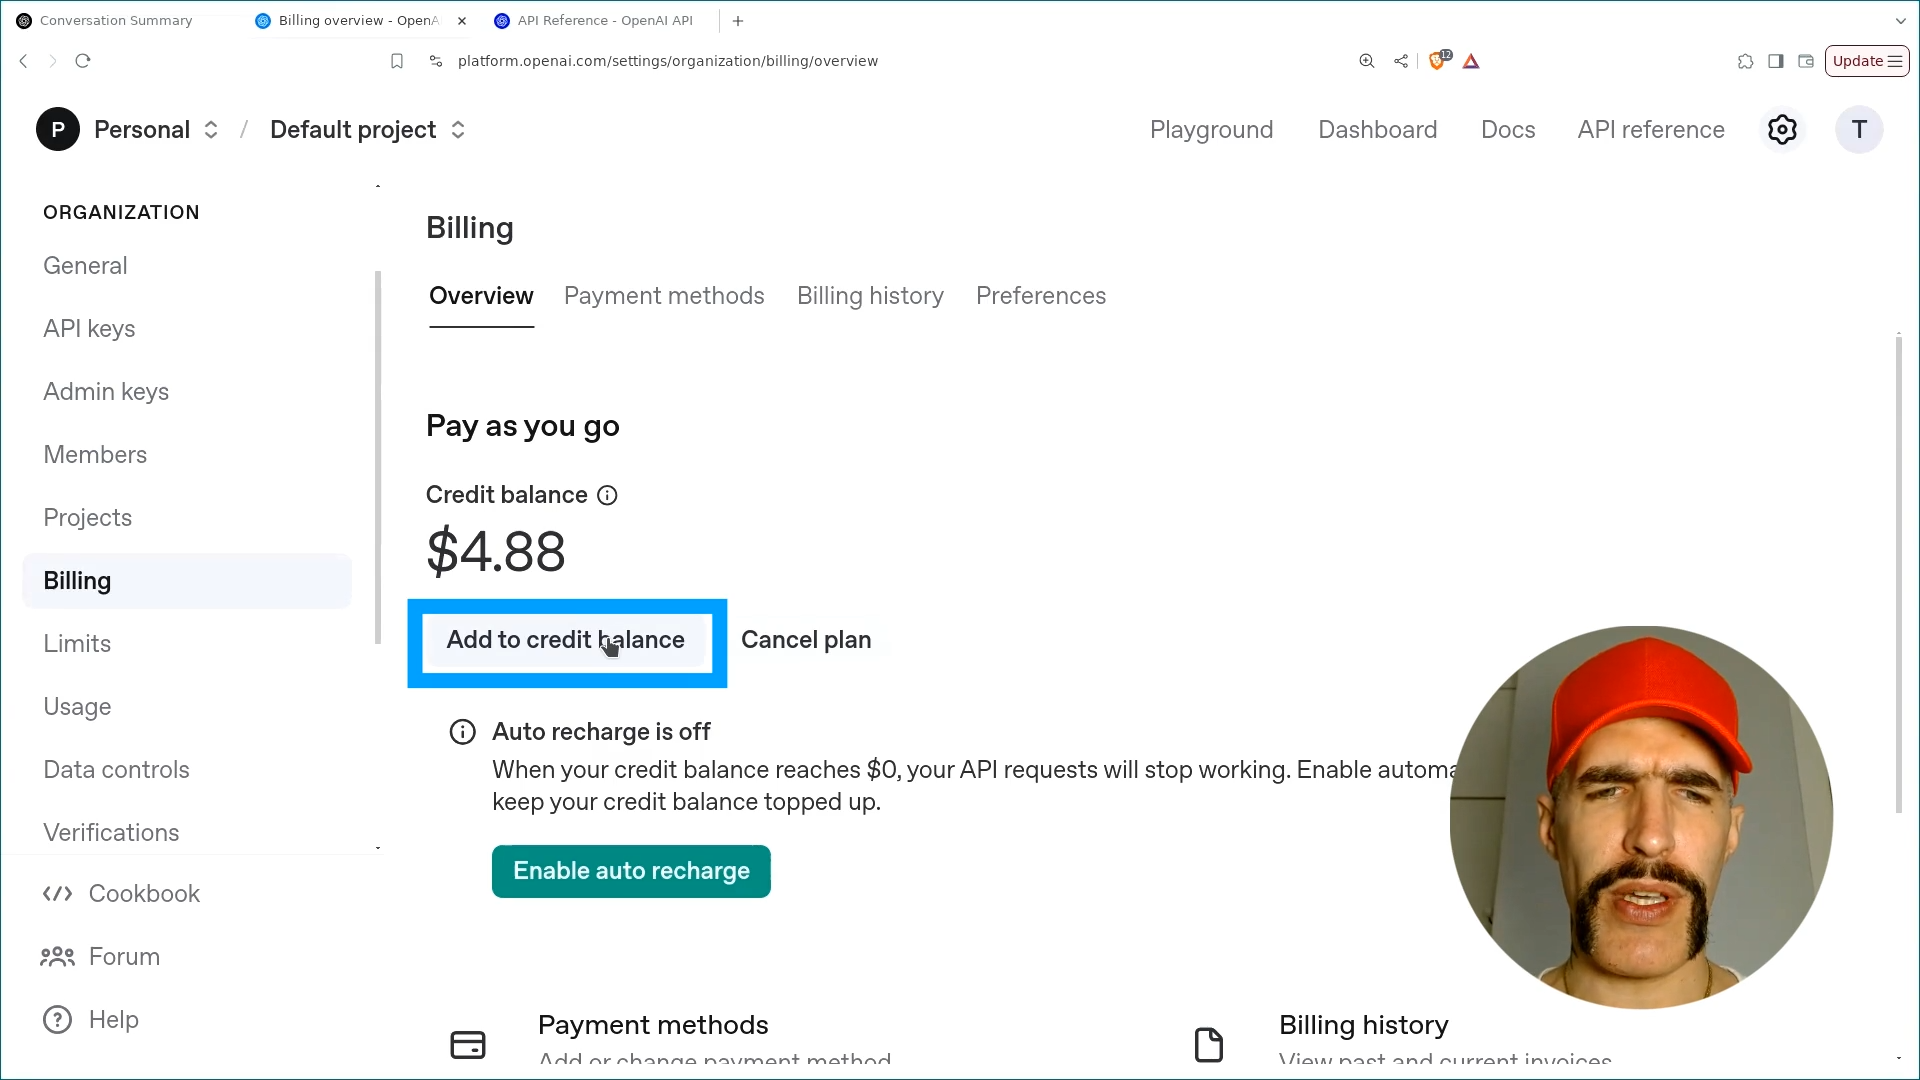This screenshot has height=1080, width=1920.
Task: Click the info icon next to Credit balance
Action: tap(607, 495)
